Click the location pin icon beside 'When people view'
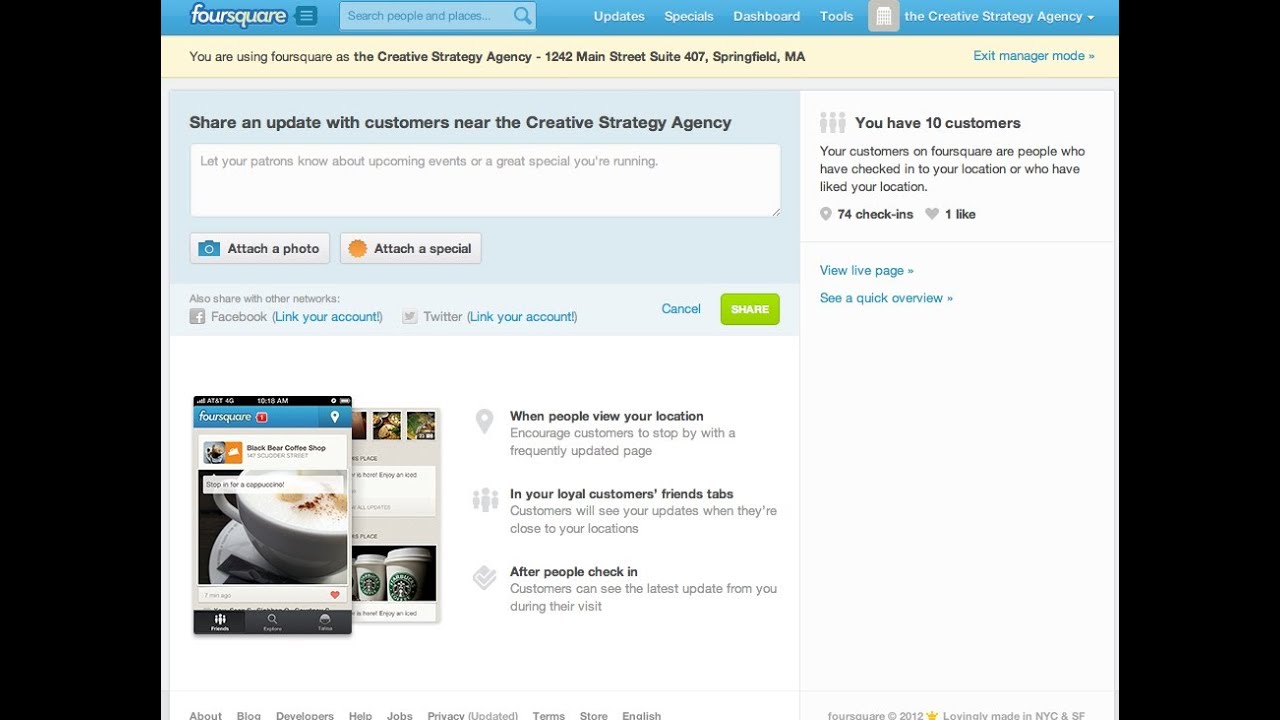 (x=484, y=421)
